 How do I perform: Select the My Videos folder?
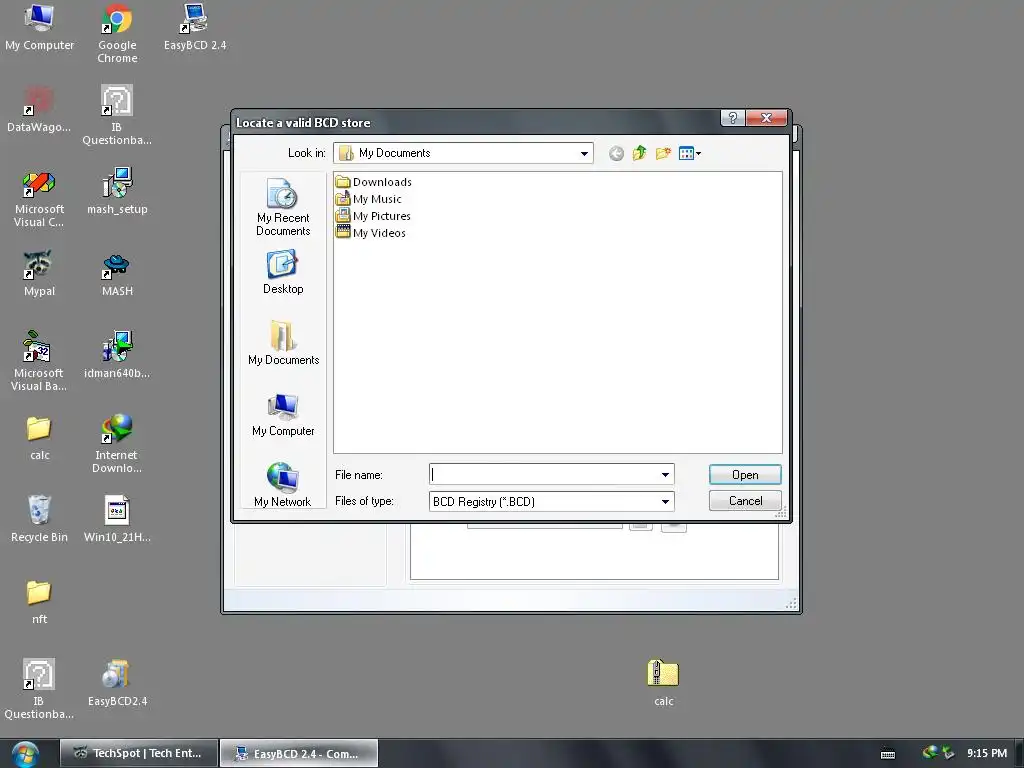[370, 232]
